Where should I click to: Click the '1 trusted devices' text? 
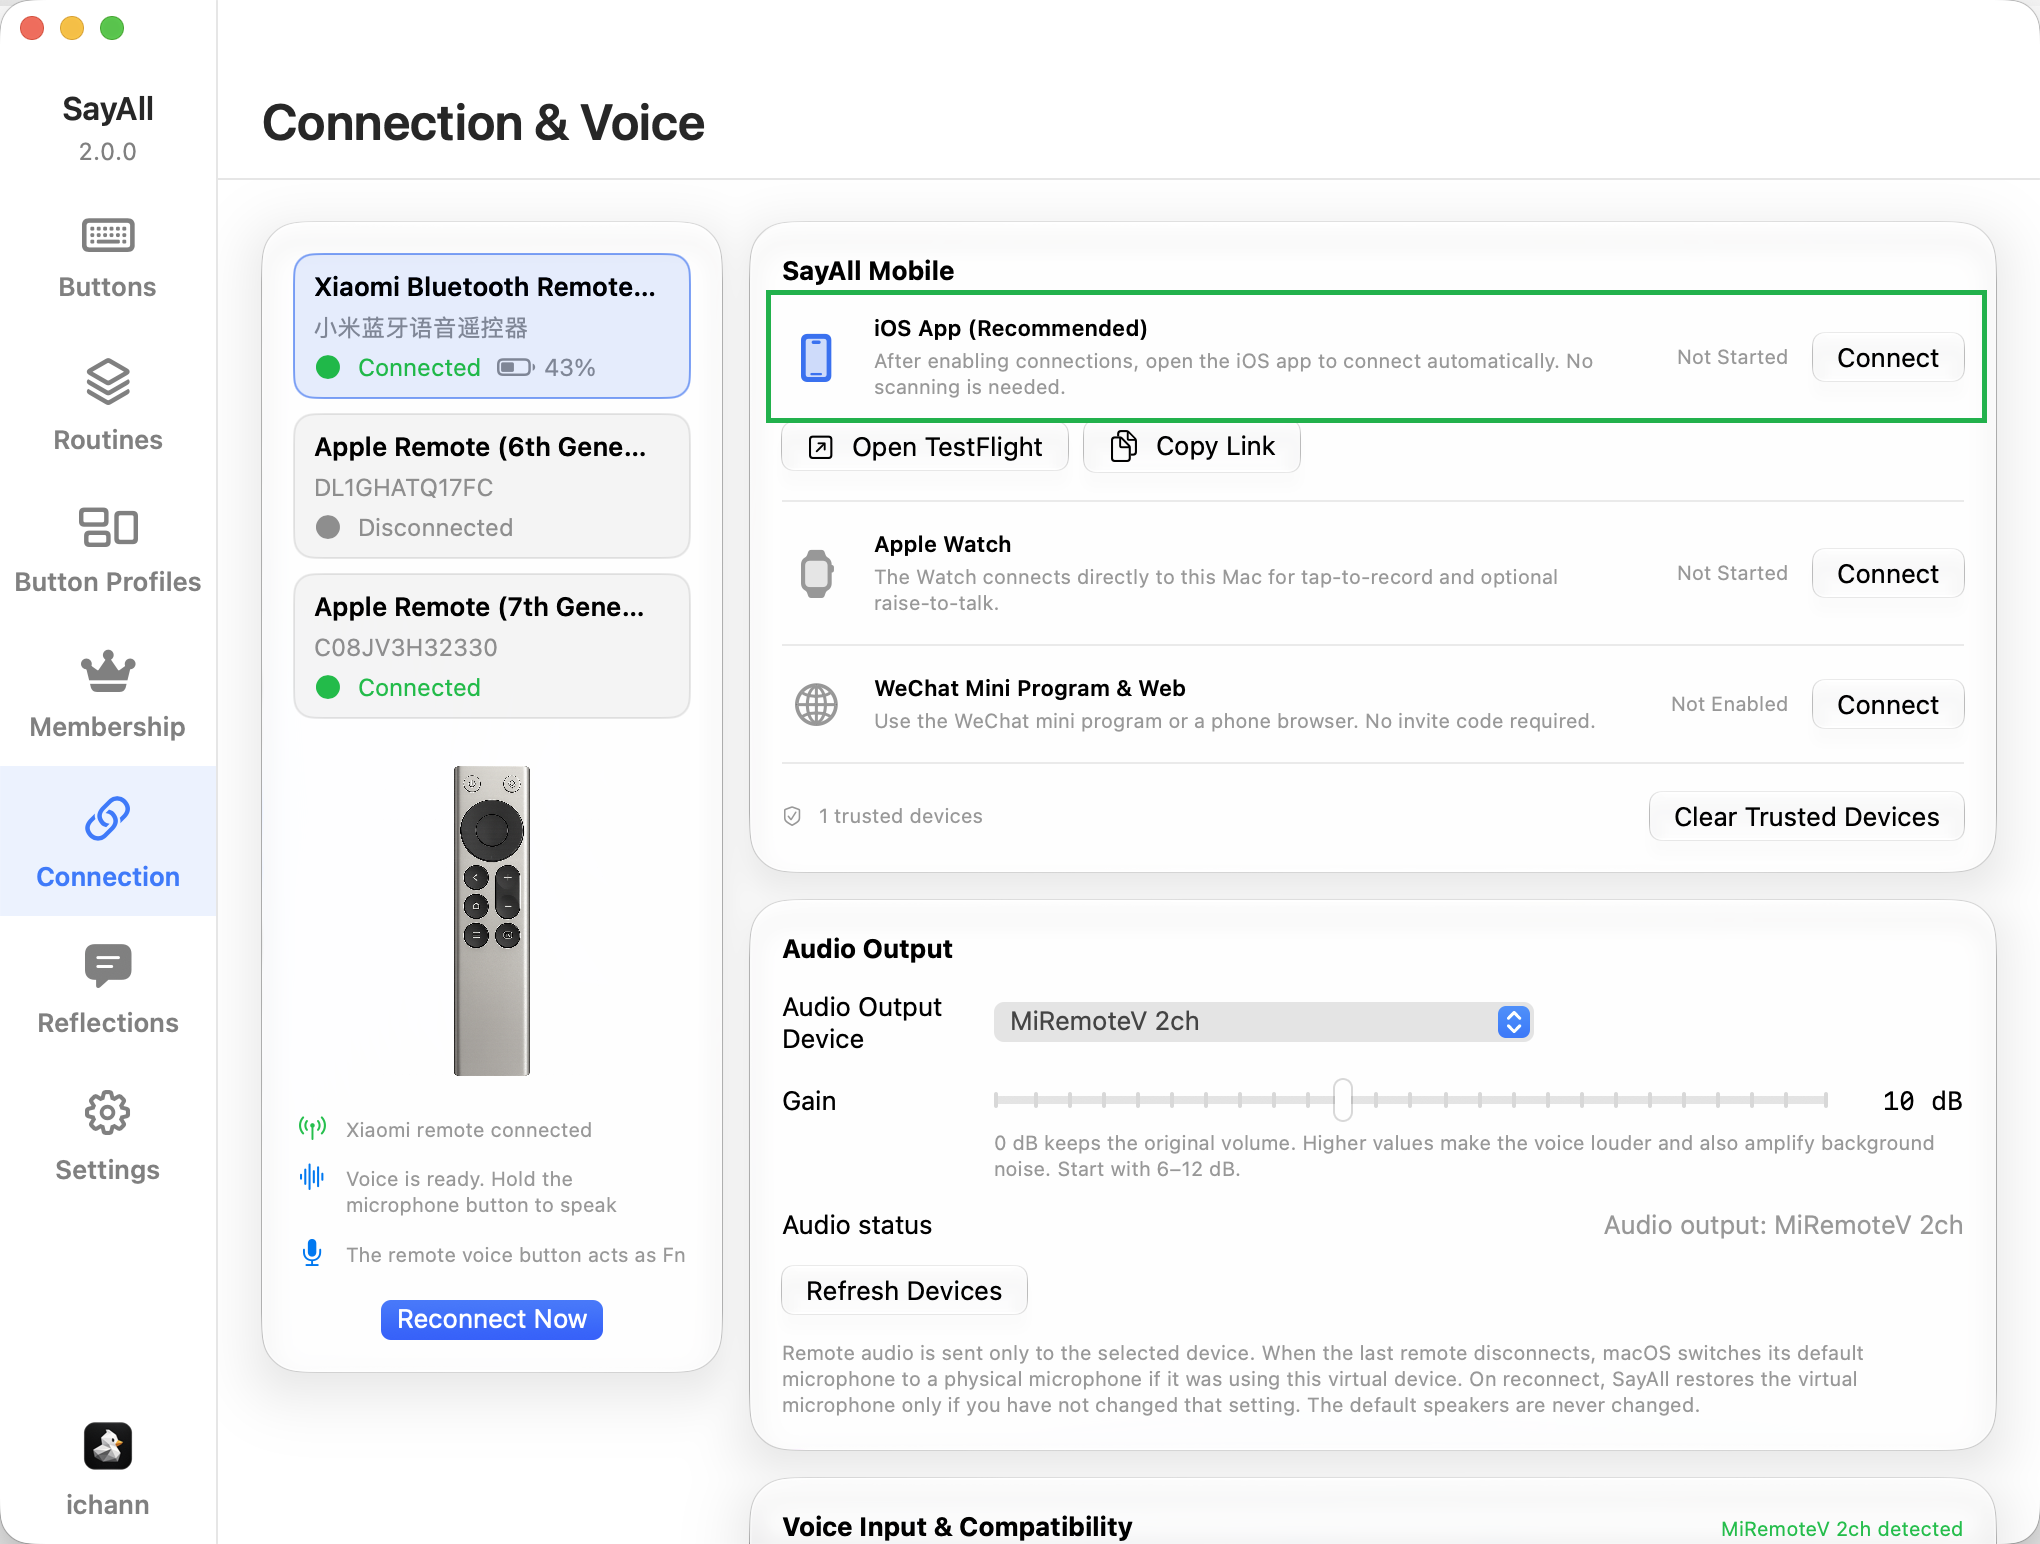click(900, 816)
